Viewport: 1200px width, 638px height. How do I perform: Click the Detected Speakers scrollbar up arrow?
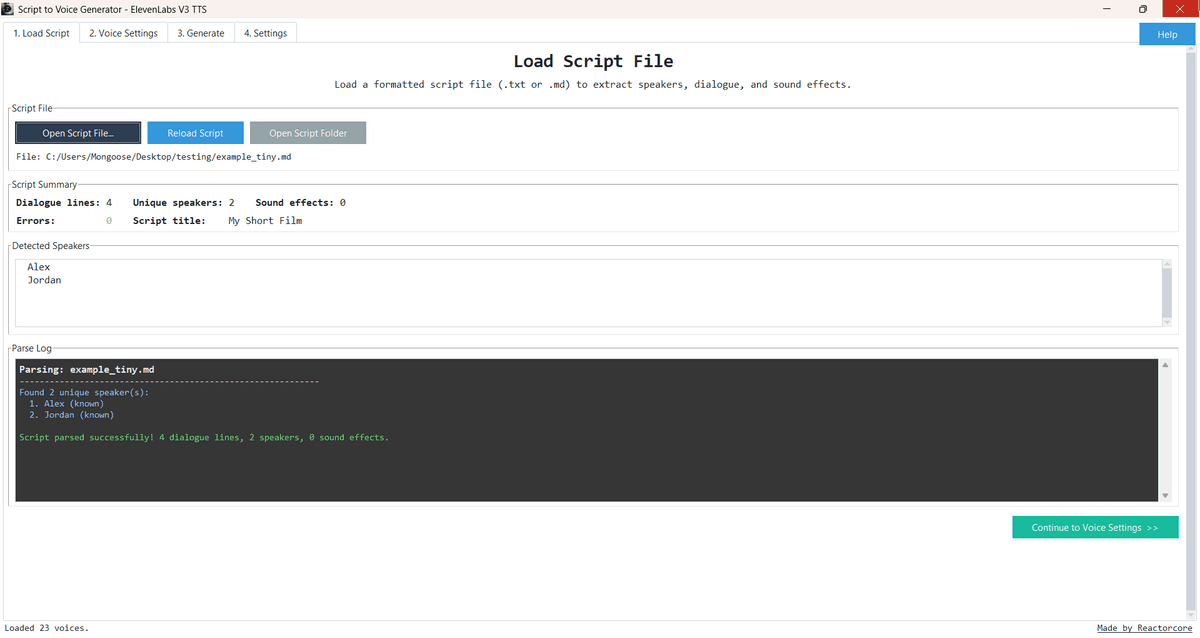(x=1166, y=264)
